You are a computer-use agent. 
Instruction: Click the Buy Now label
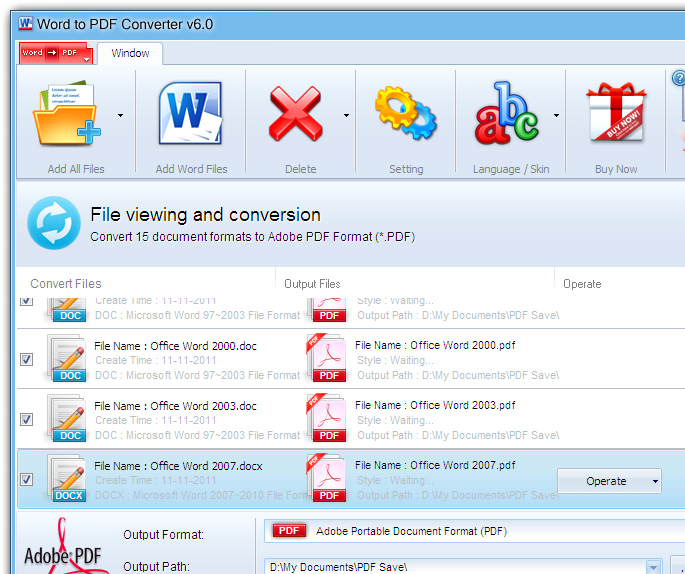(x=616, y=169)
